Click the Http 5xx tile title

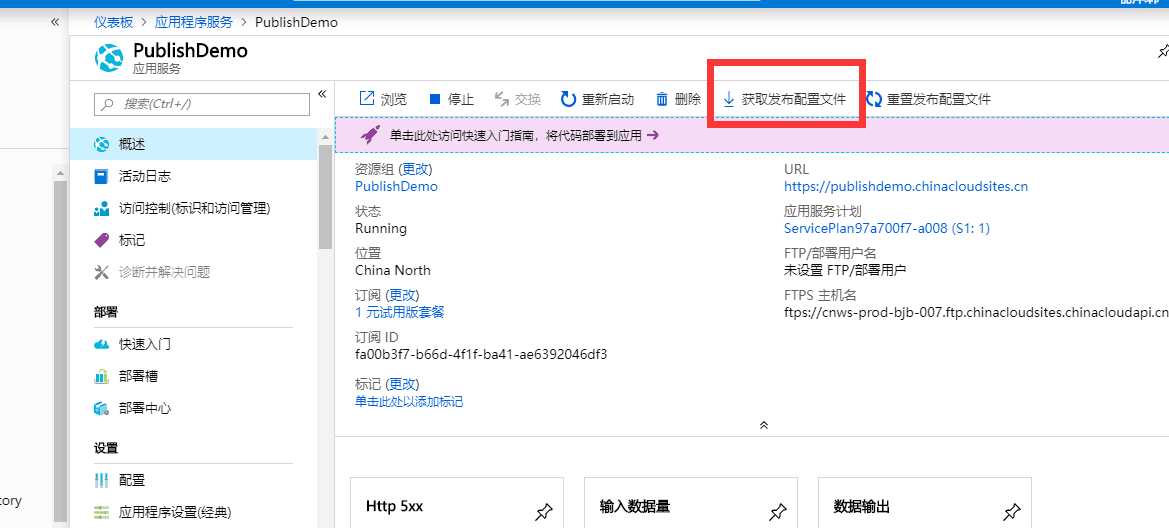[x=394, y=506]
